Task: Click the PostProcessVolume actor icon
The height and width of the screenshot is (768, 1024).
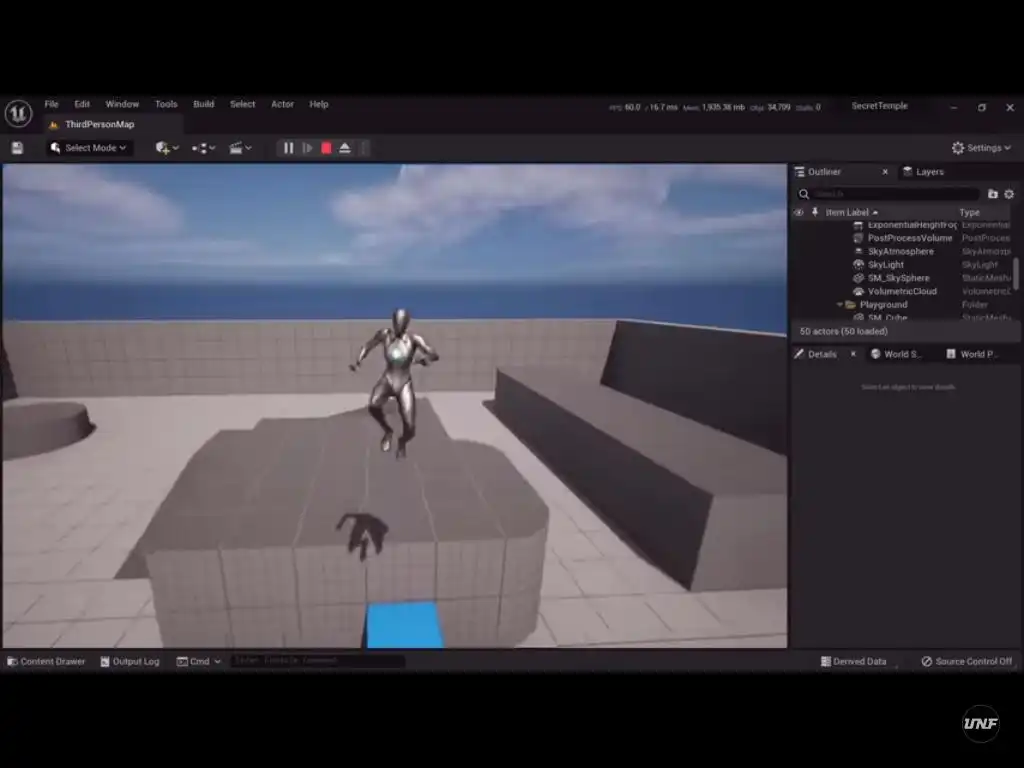Action: click(858, 238)
